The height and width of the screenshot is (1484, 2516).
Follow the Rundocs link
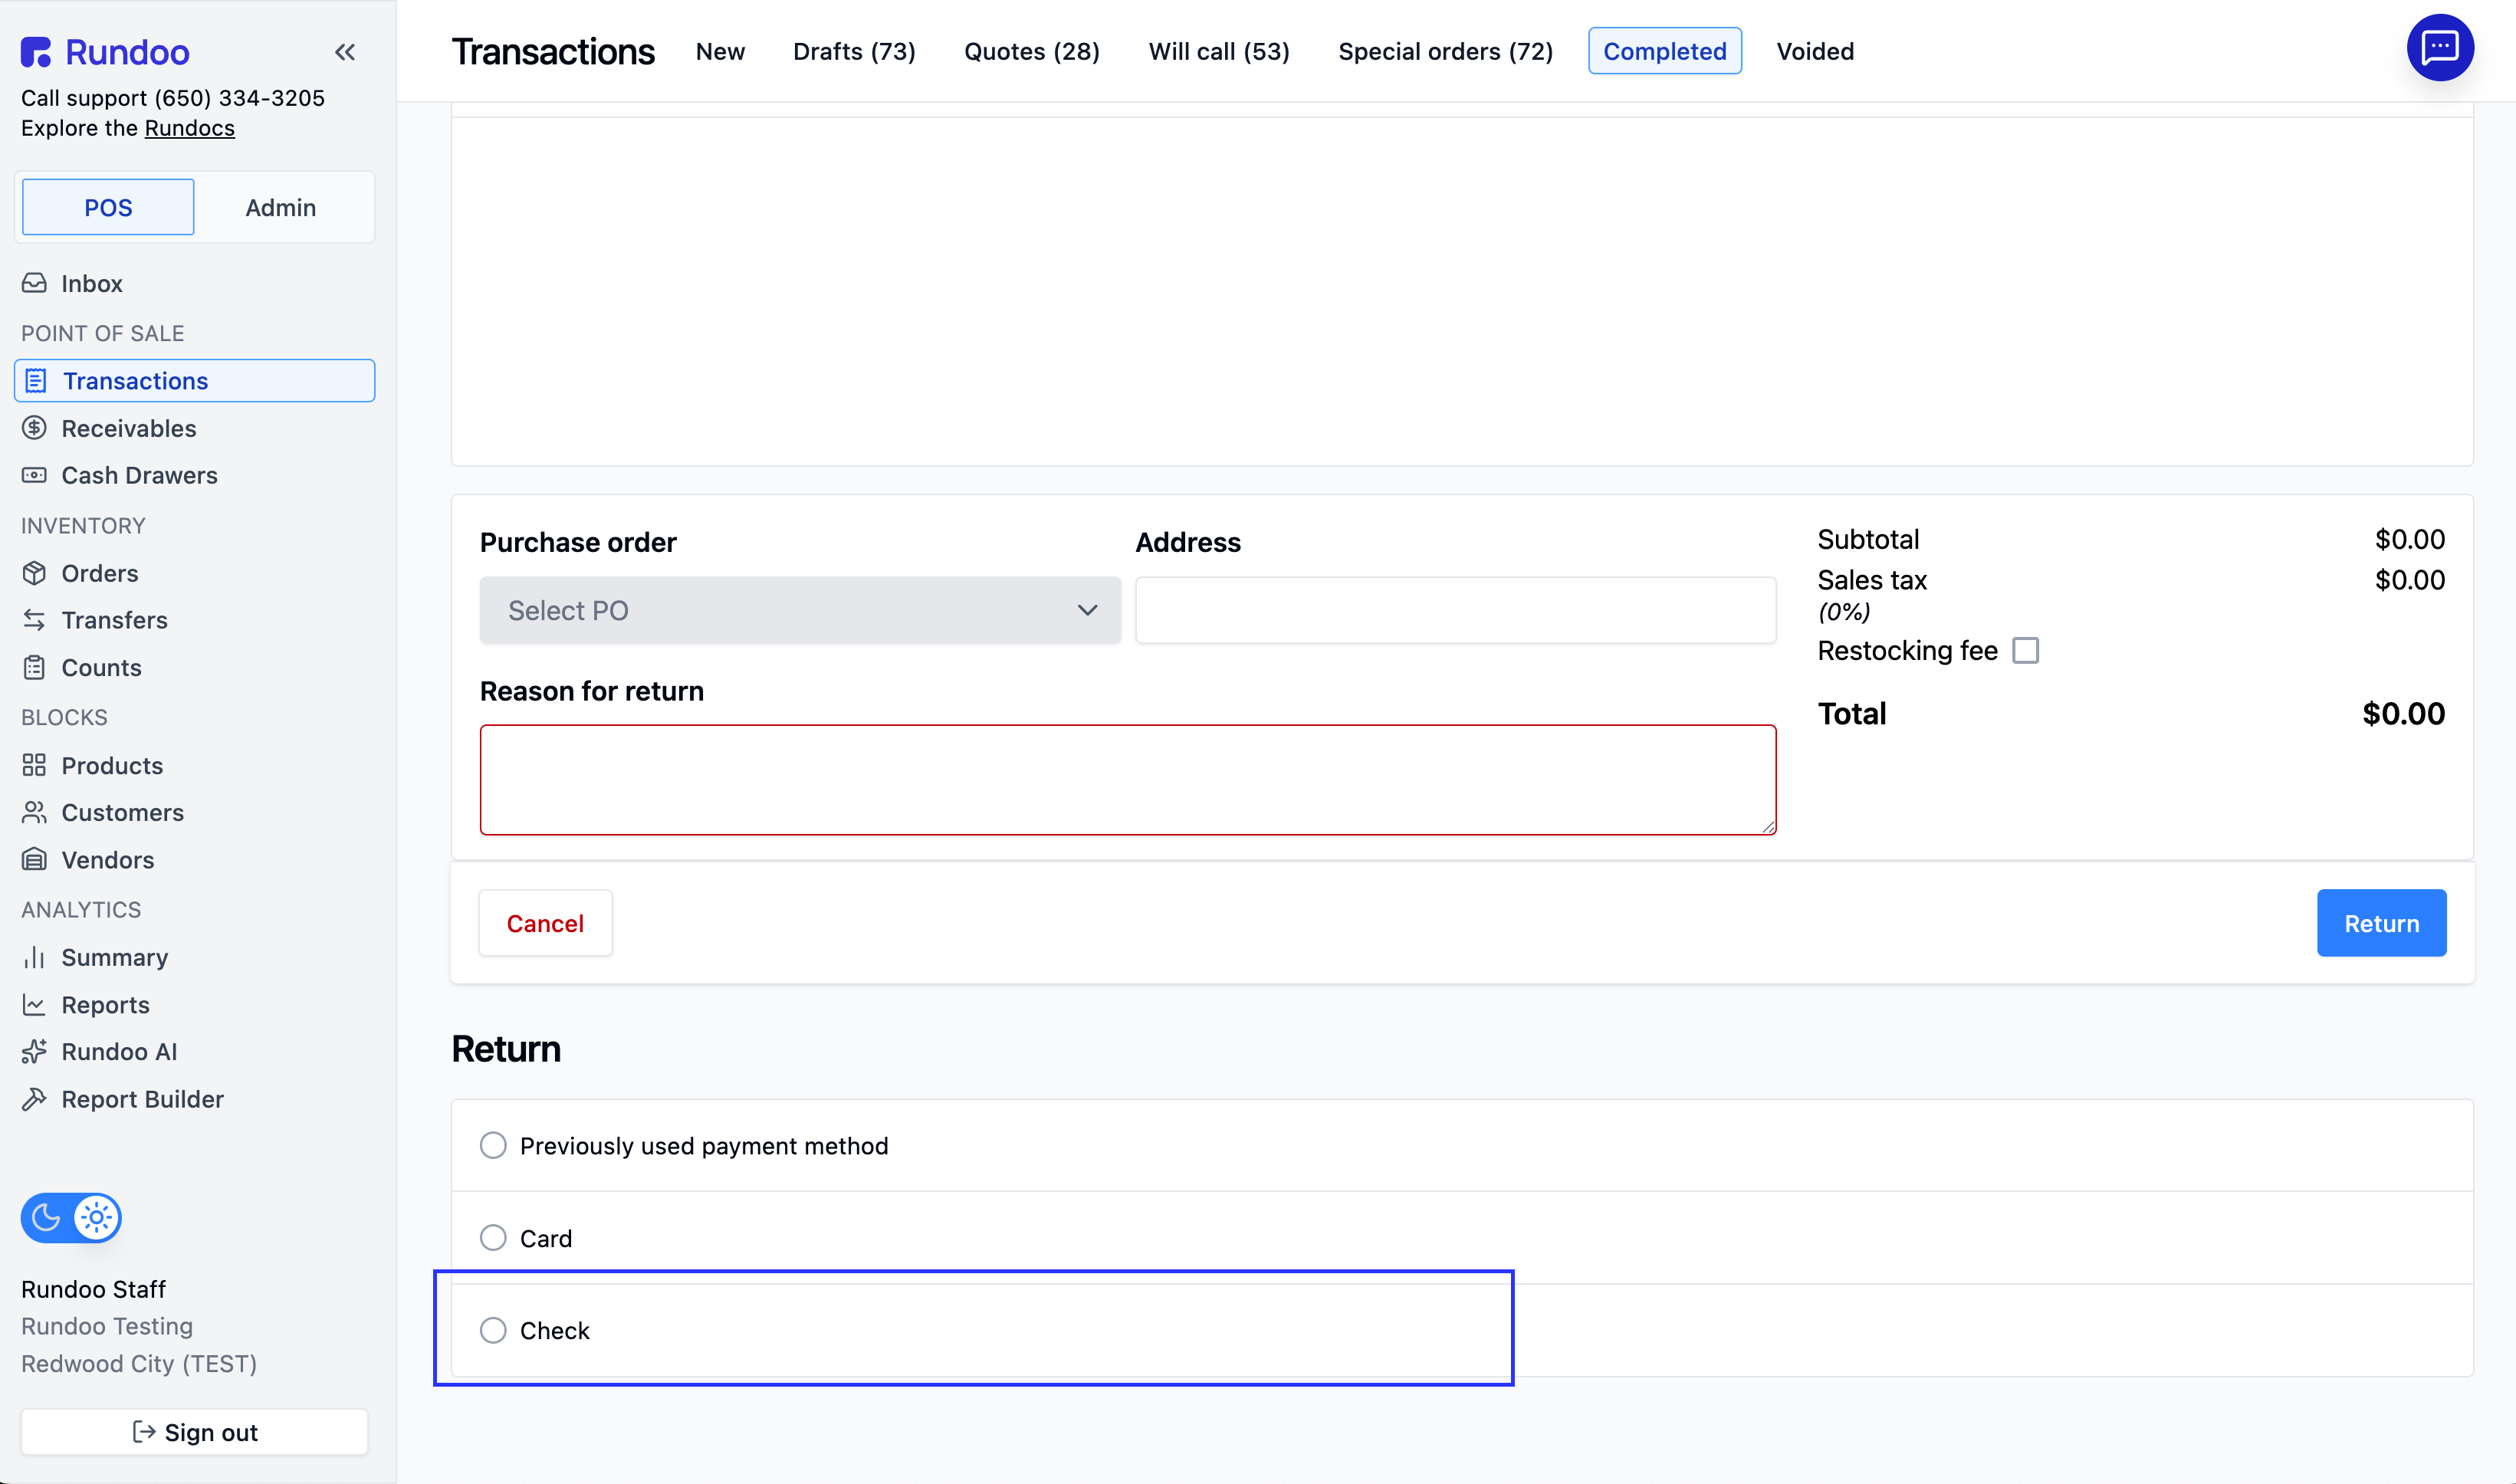[x=189, y=128]
